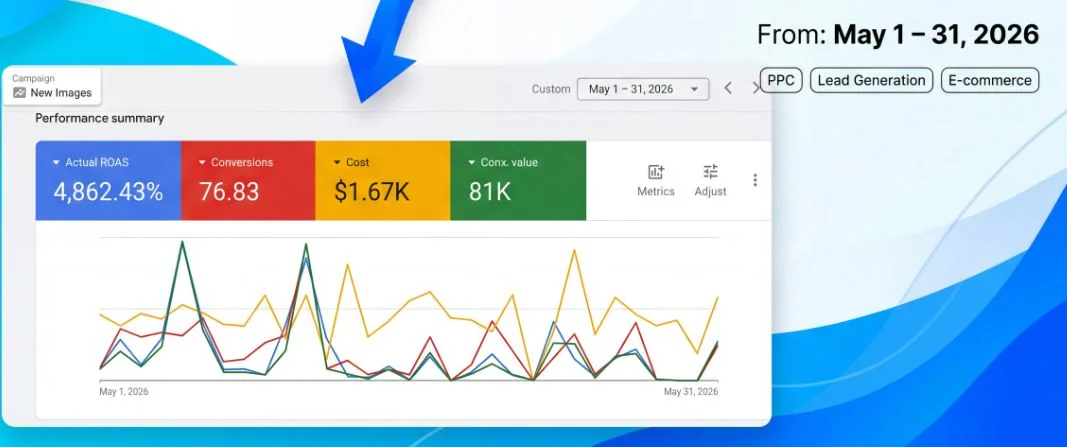
Task: Open the three-dot more options menu
Action: point(755,180)
